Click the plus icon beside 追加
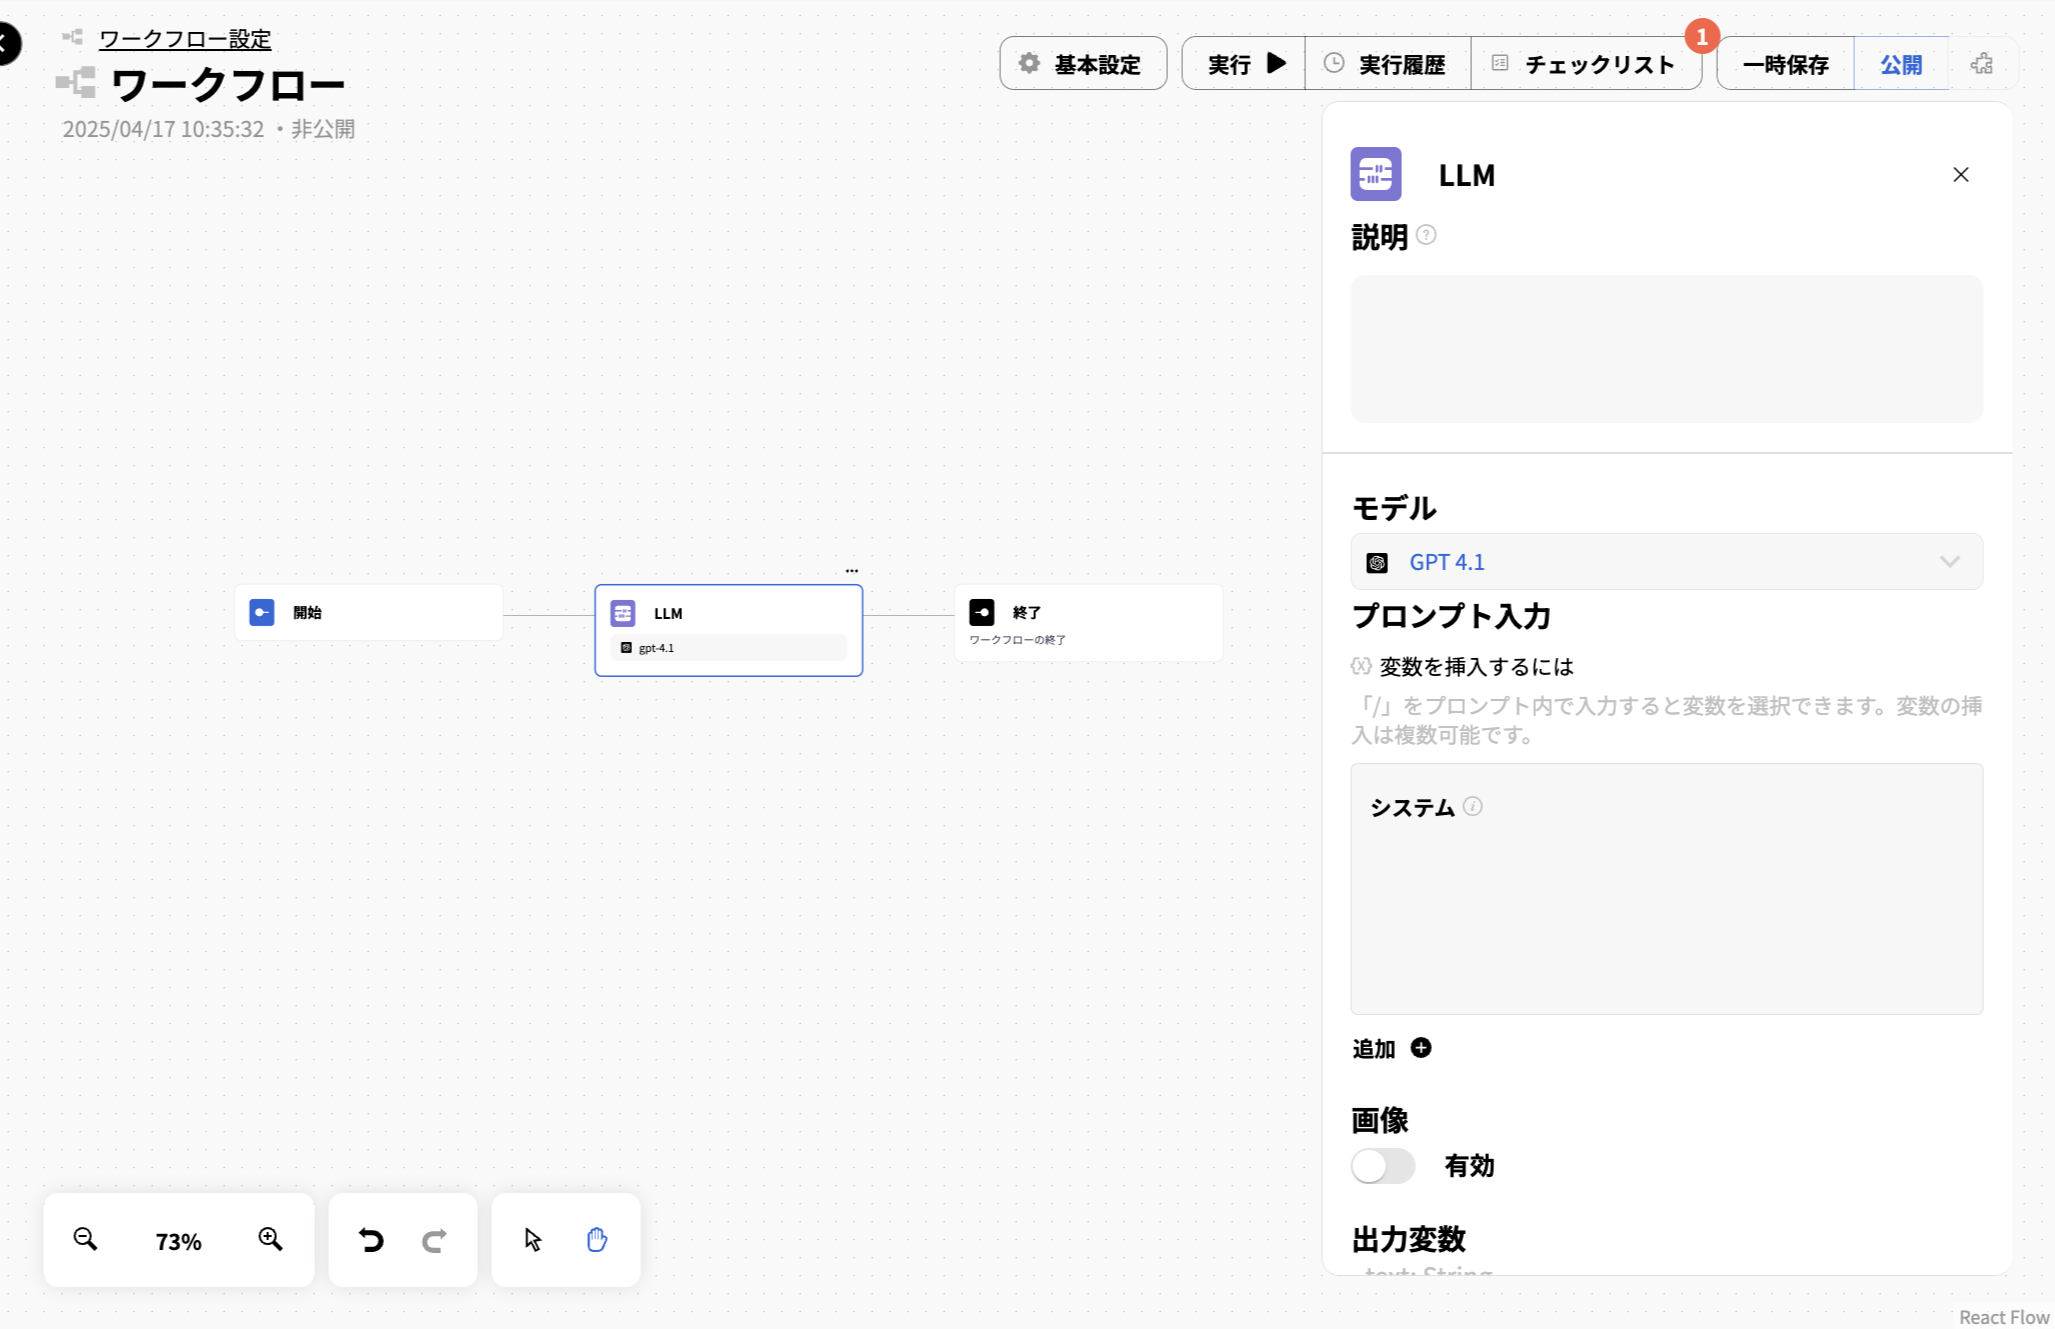The image size is (2055, 1329). click(x=1420, y=1048)
